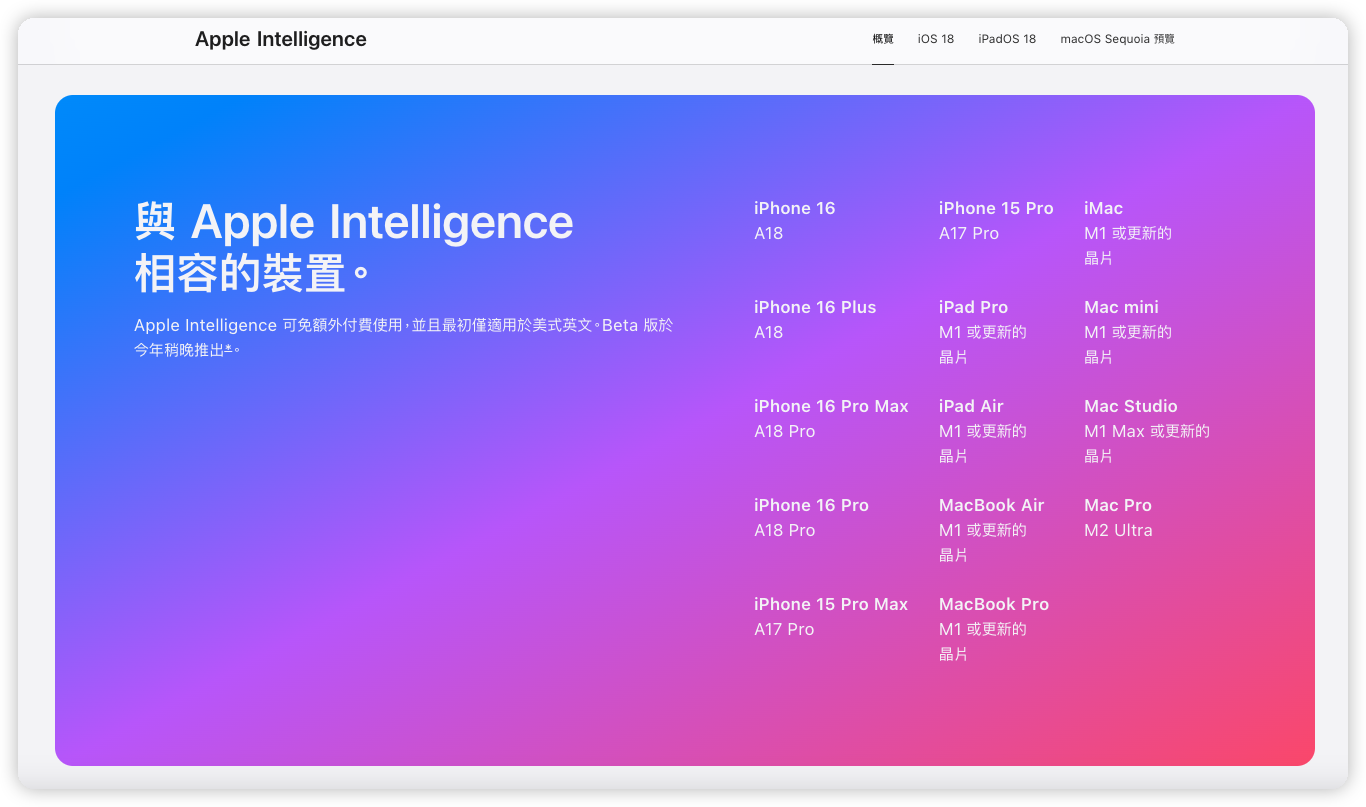Switch to the iPadOS 18 tab
Screen dimensions: 1366x807
(1007, 39)
